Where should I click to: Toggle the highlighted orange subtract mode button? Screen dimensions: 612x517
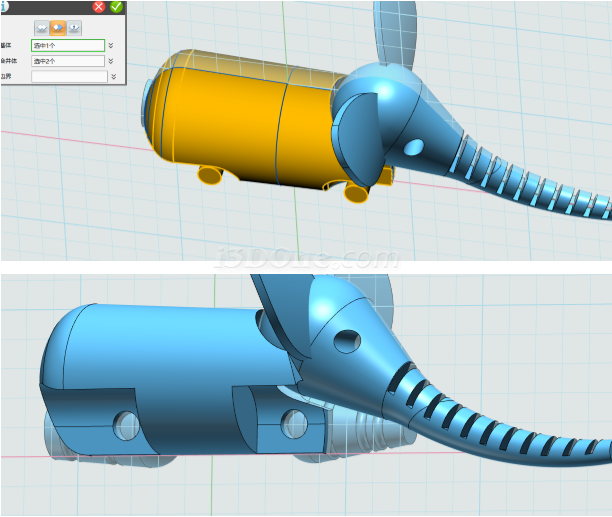(x=58, y=26)
